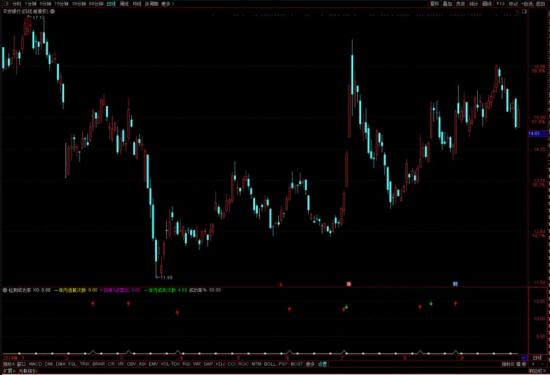Screen dimensions: 550x375
Task: Switch to the 5分钟 period tab
Action: (x=45, y=4)
